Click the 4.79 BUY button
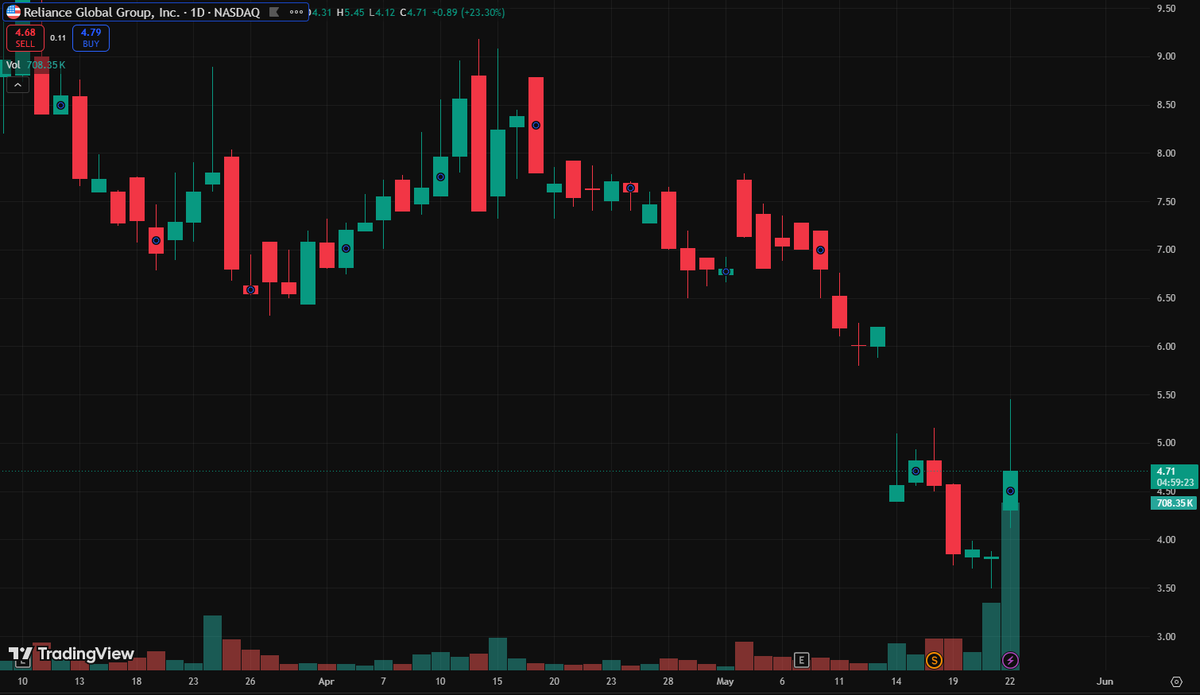 [x=91, y=38]
